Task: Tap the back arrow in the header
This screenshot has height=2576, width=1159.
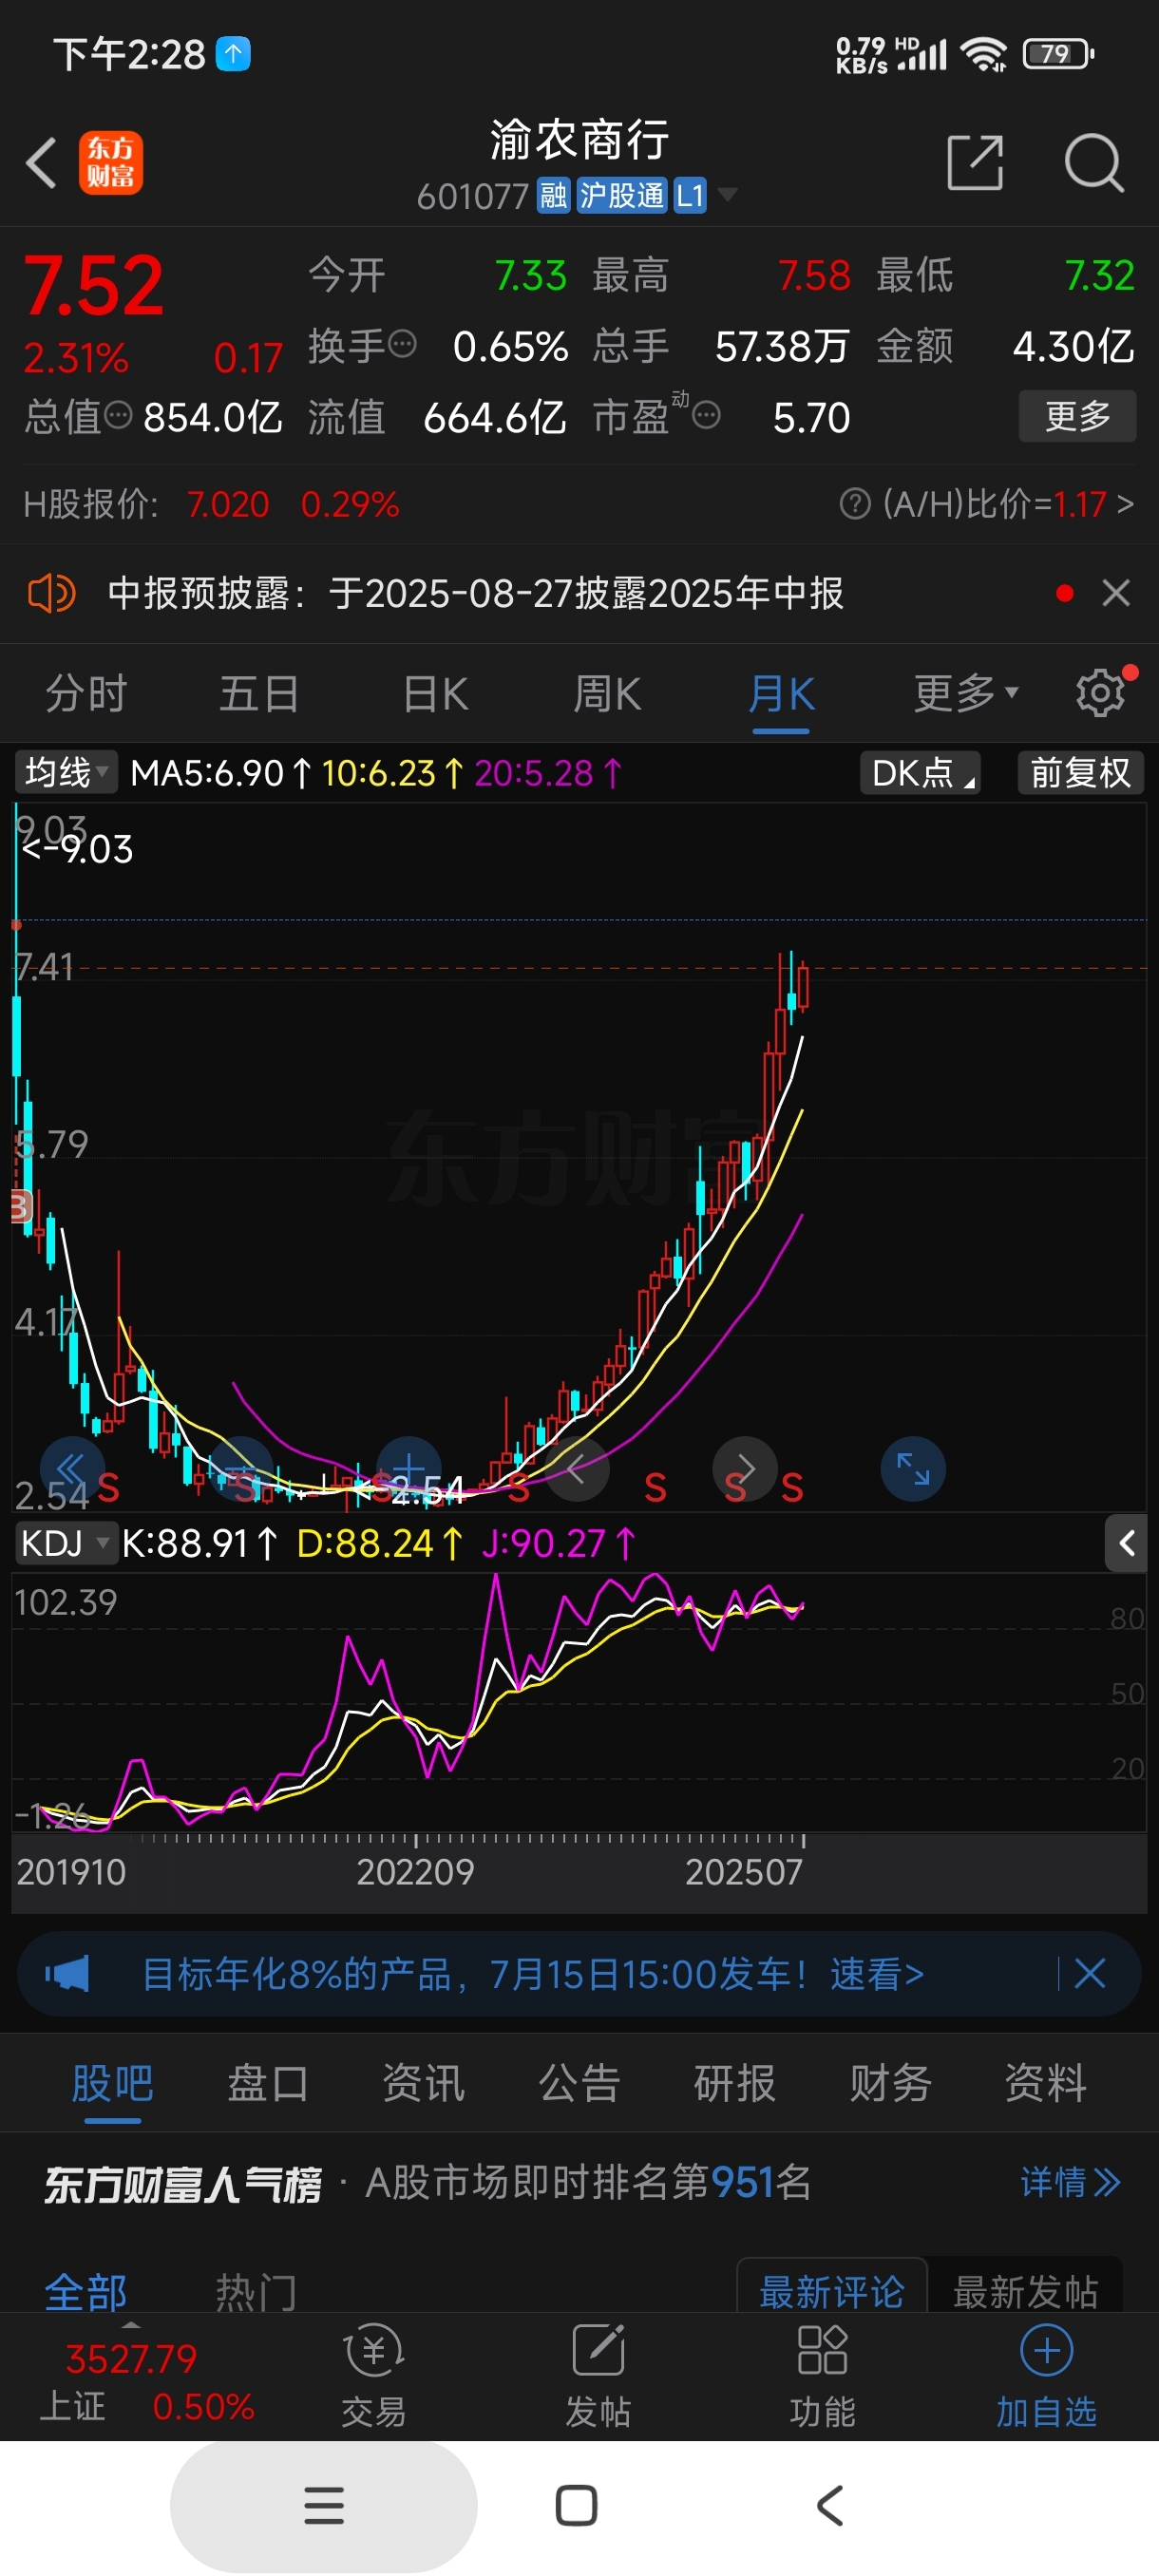Action: [x=41, y=162]
